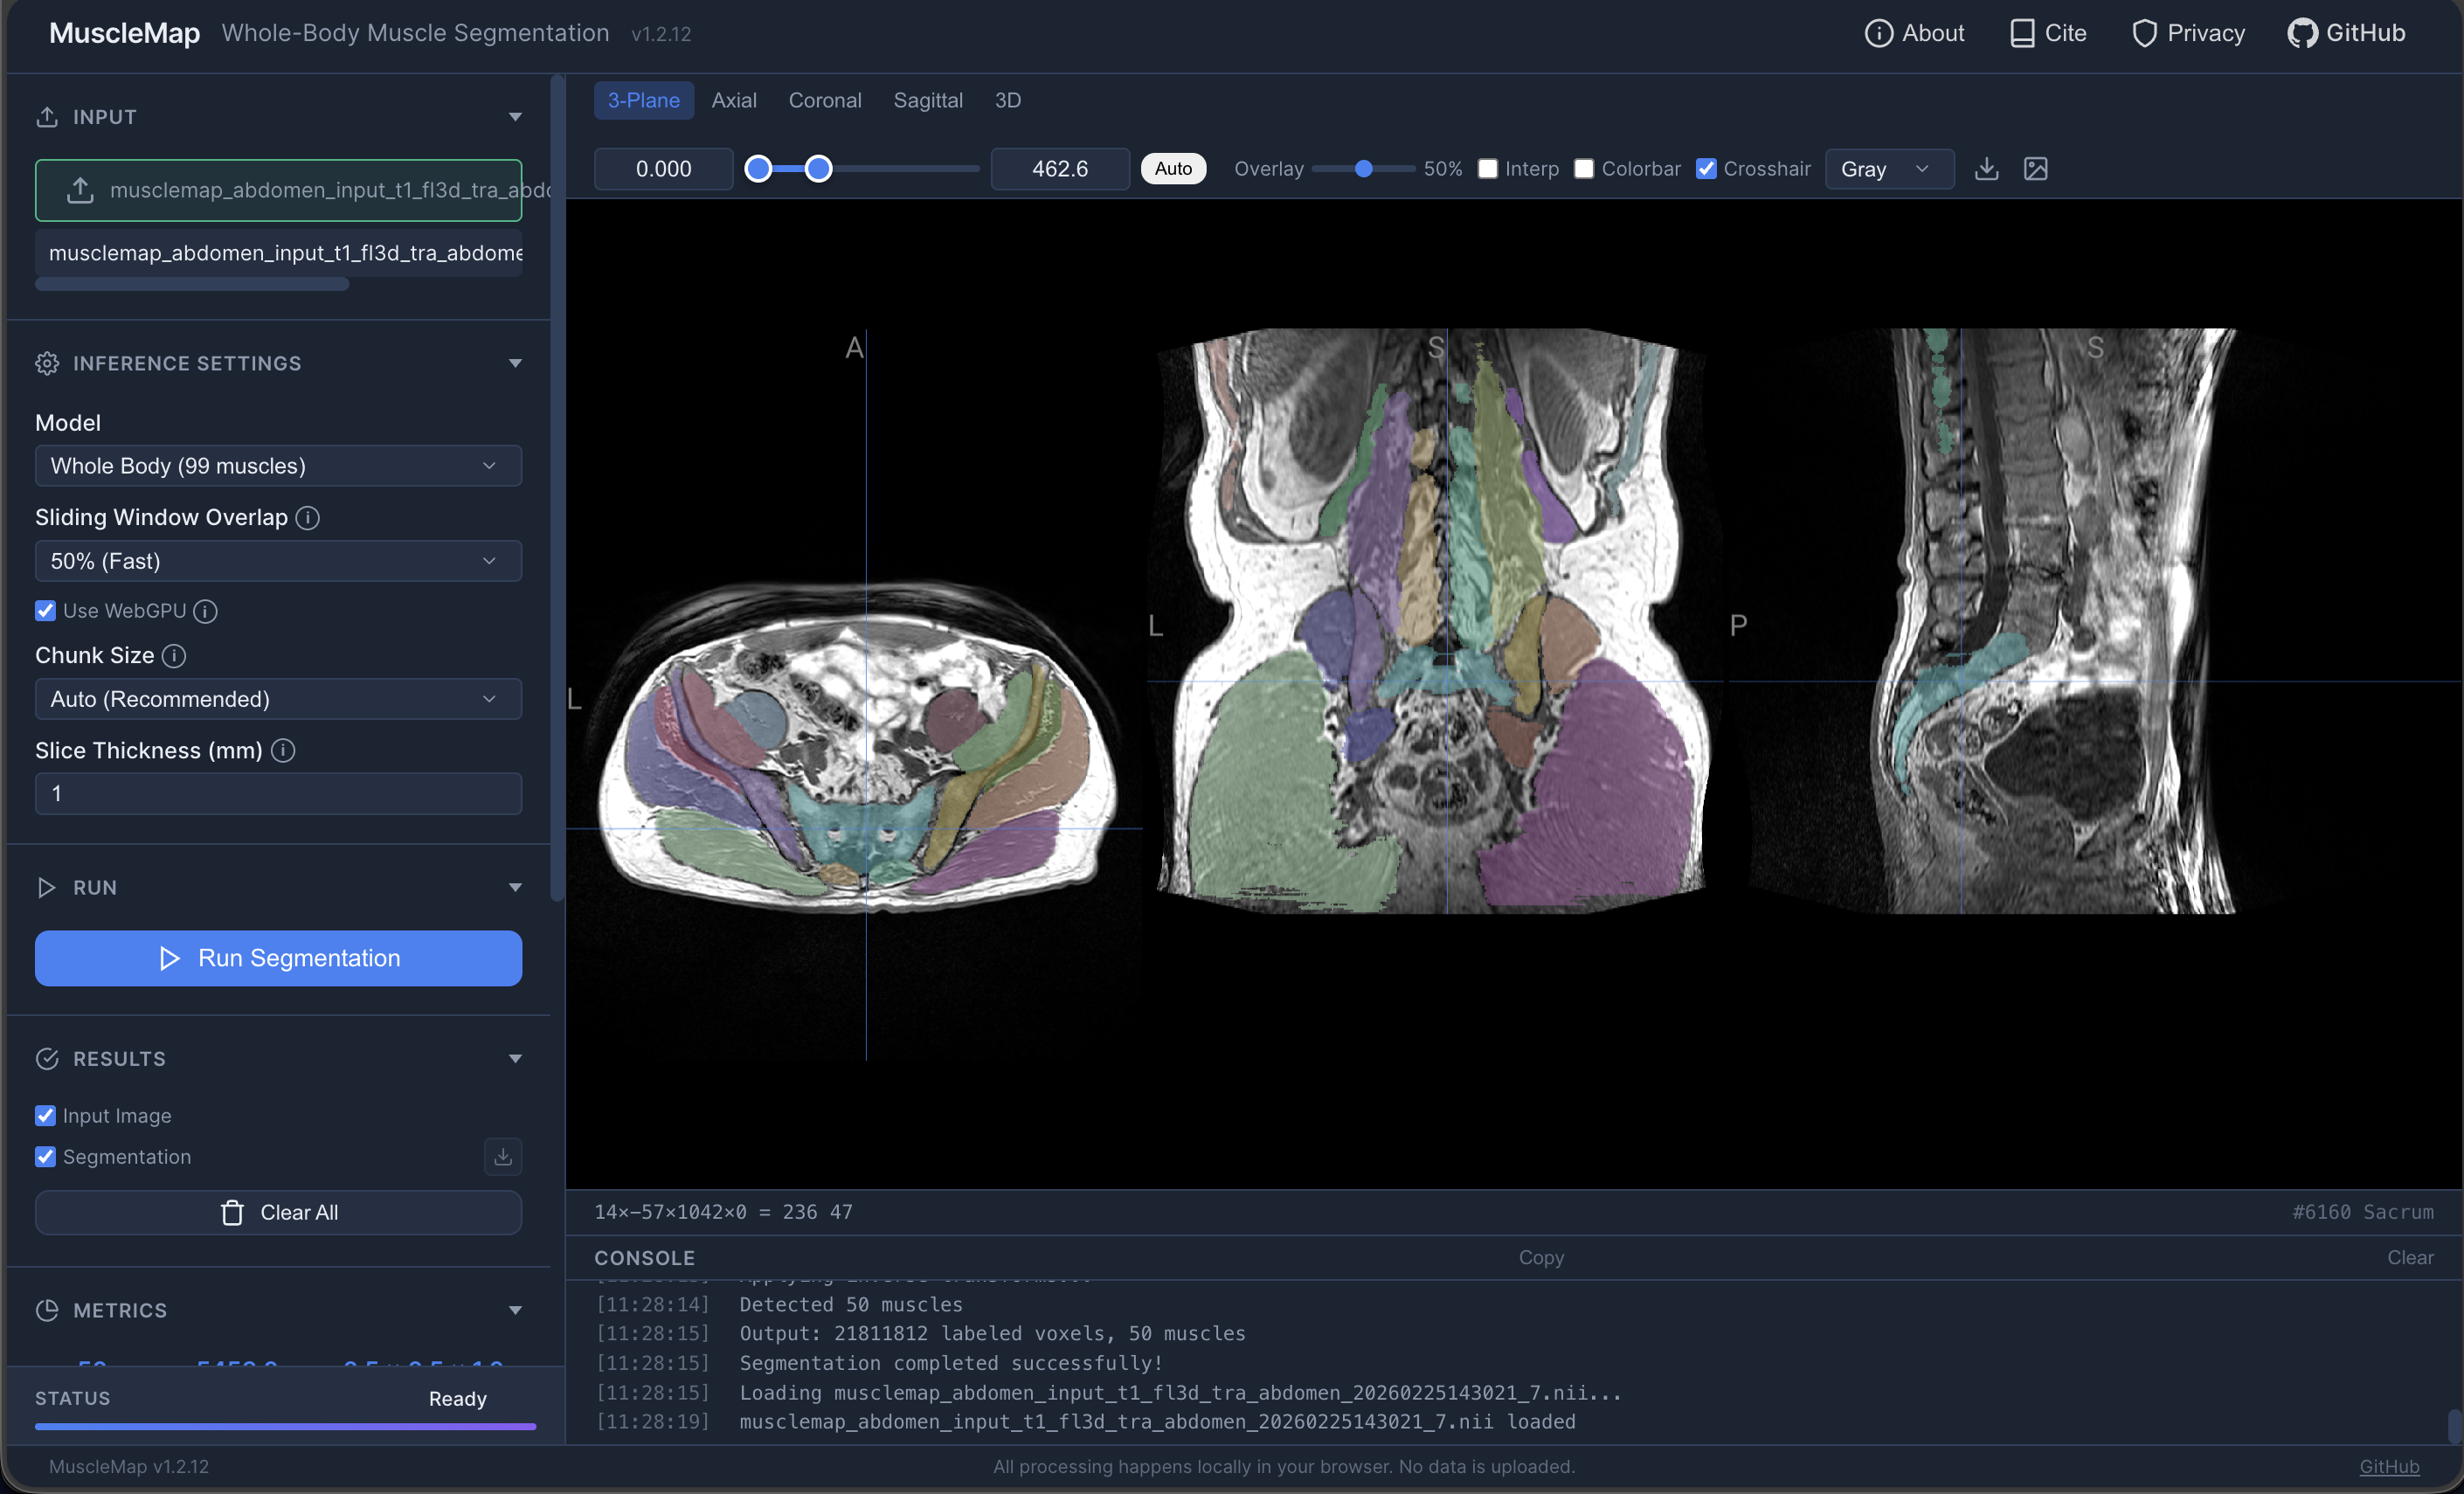Screen dimensions: 2464x1494
Task: Disable the Use WebGPU checkbox
Action: pyautogui.click(x=46, y=610)
